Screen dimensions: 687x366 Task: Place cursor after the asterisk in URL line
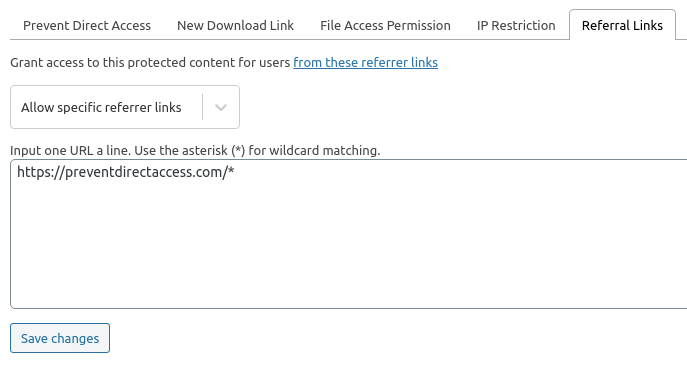click(x=236, y=172)
